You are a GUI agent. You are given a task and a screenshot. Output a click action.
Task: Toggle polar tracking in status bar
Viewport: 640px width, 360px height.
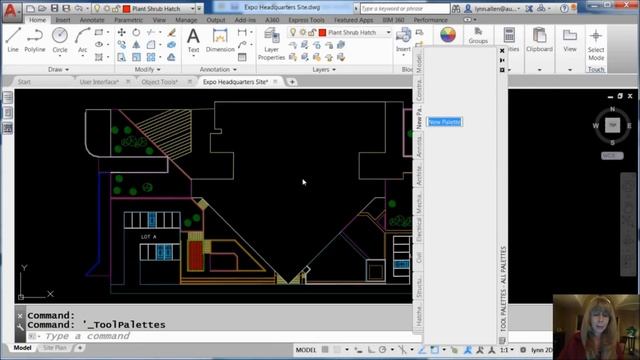click(382, 350)
